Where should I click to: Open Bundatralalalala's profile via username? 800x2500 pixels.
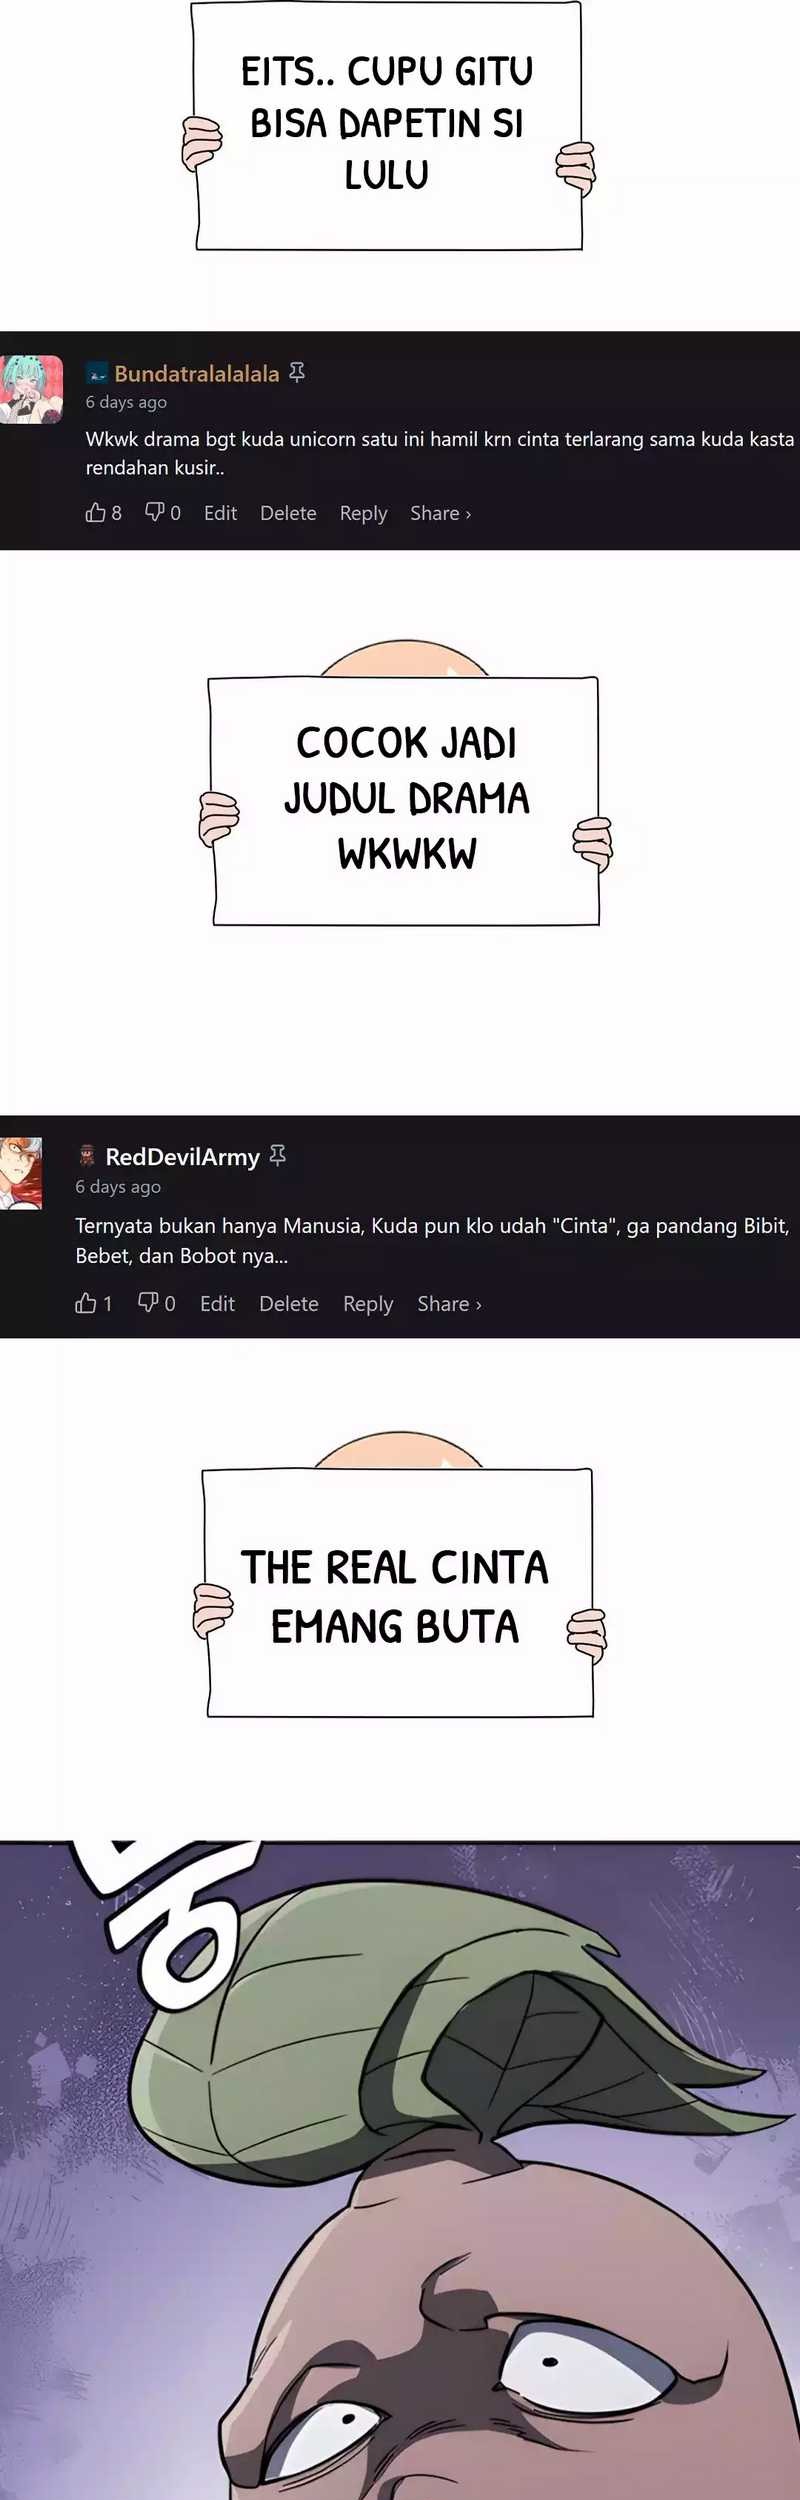pyautogui.click(x=197, y=374)
